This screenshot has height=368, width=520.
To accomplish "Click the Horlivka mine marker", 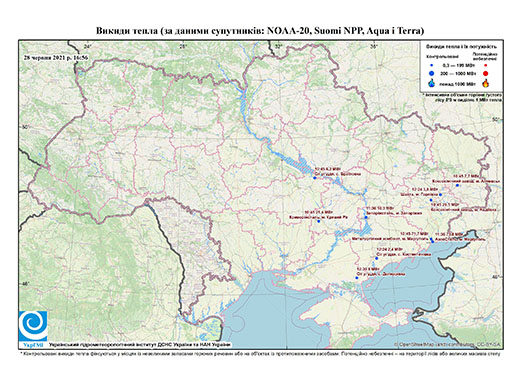I will [440, 194].
